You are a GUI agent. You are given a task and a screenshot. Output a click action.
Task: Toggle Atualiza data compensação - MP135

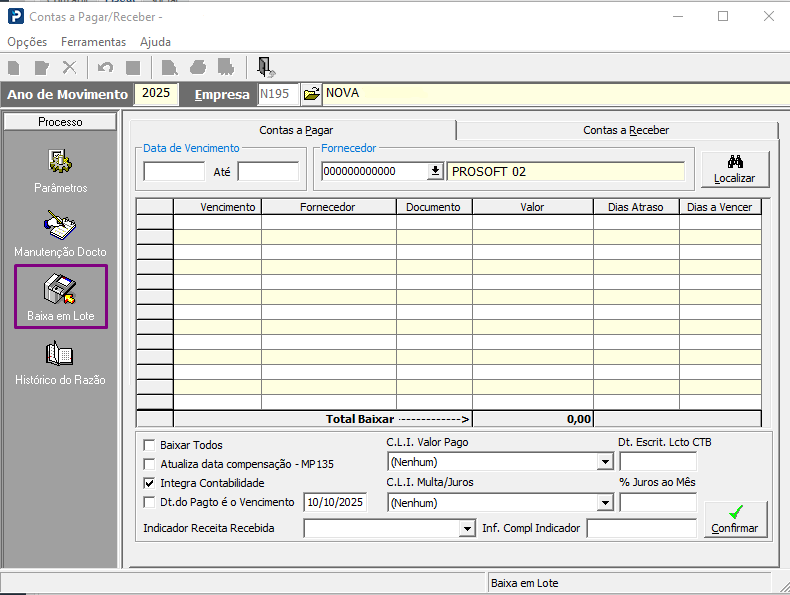click(150, 464)
